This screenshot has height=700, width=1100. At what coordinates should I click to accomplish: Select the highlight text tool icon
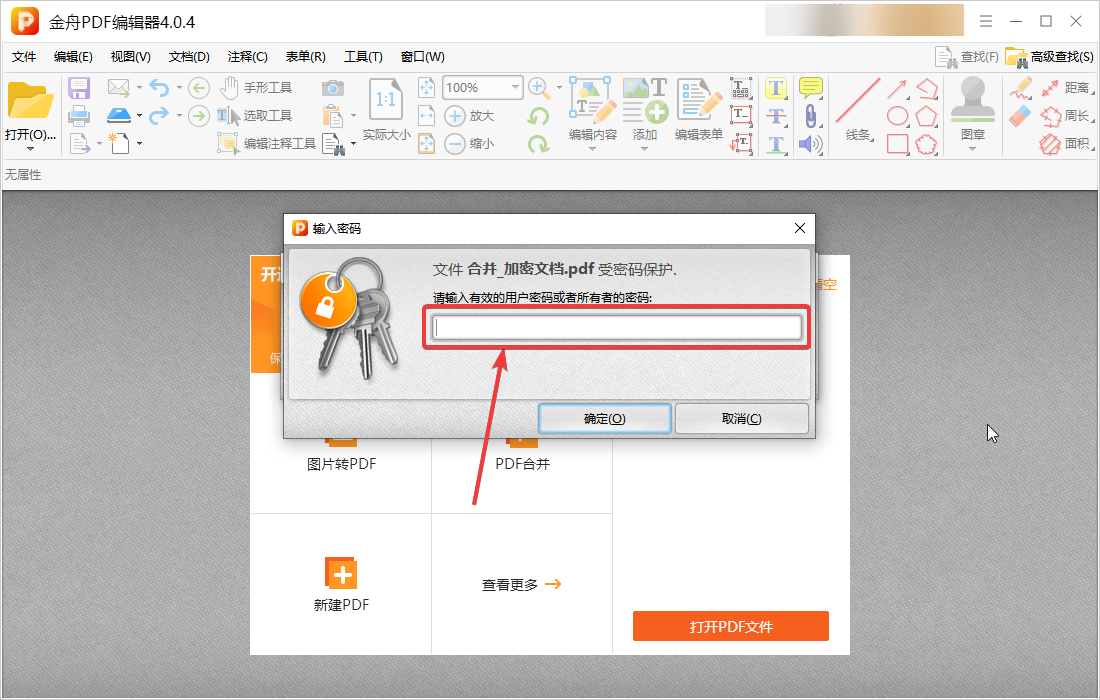pyautogui.click(x=776, y=88)
